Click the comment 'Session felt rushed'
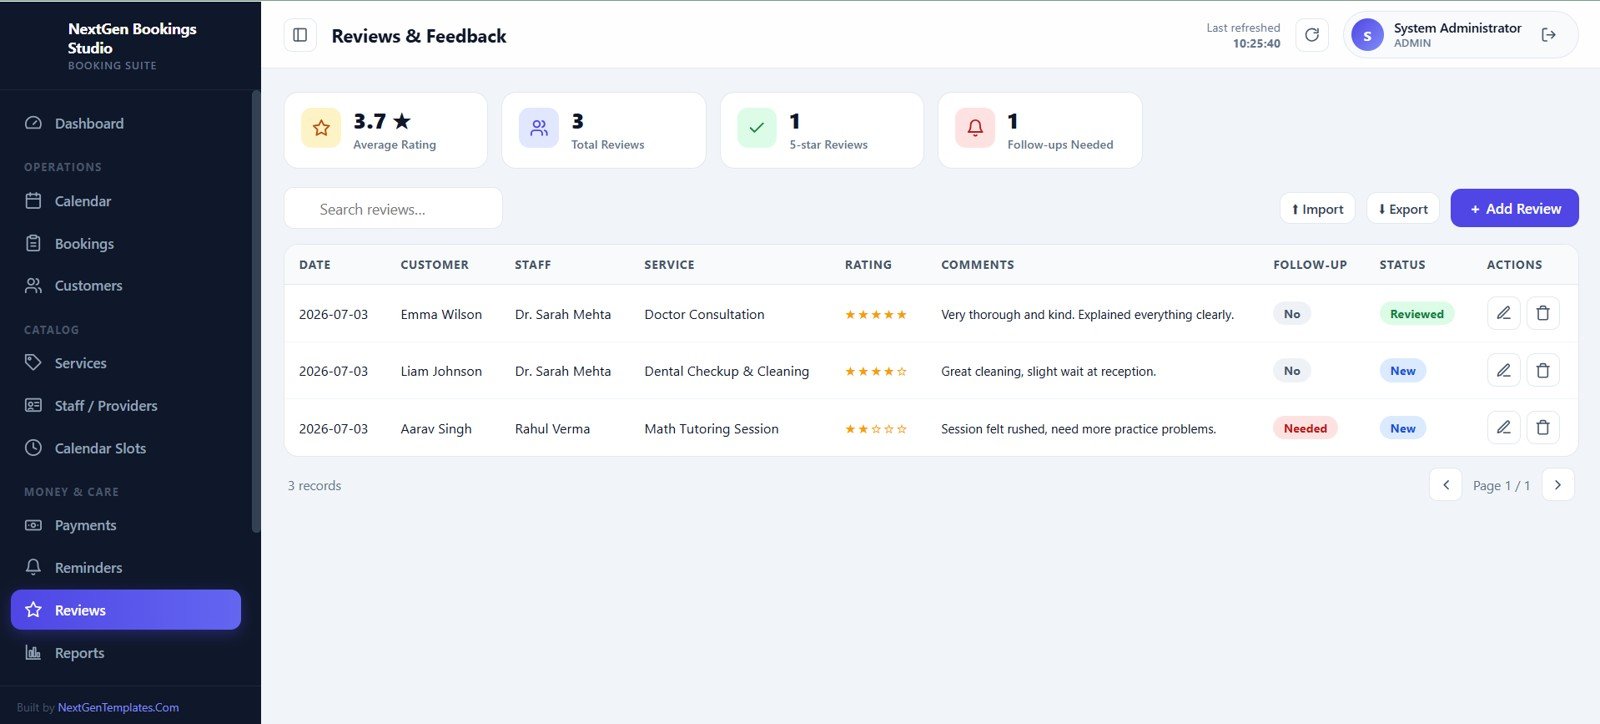Screen dimensions: 1600x724 pos(1078,429)
